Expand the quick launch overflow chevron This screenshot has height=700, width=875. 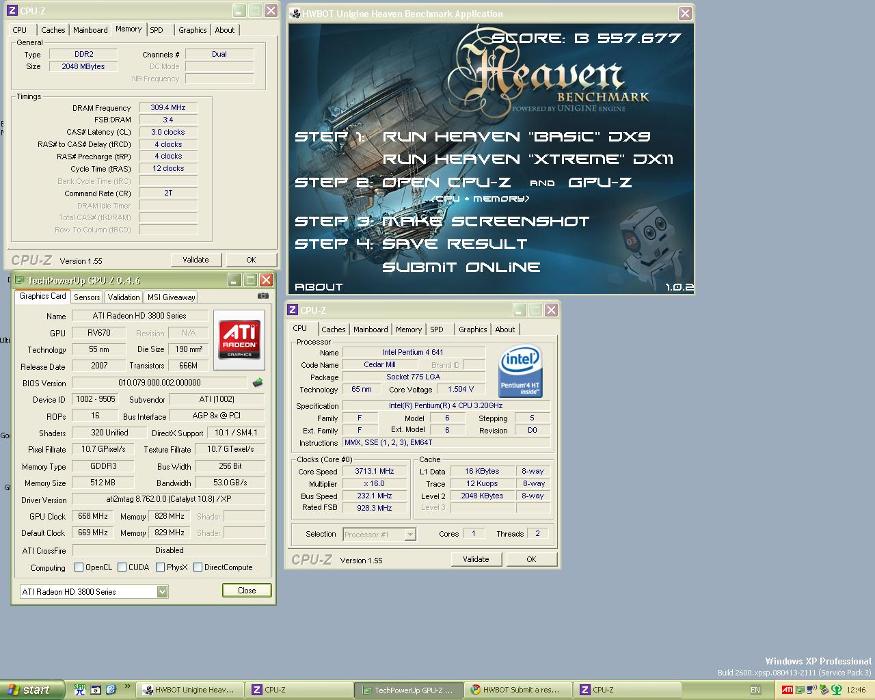pos(127,687)
